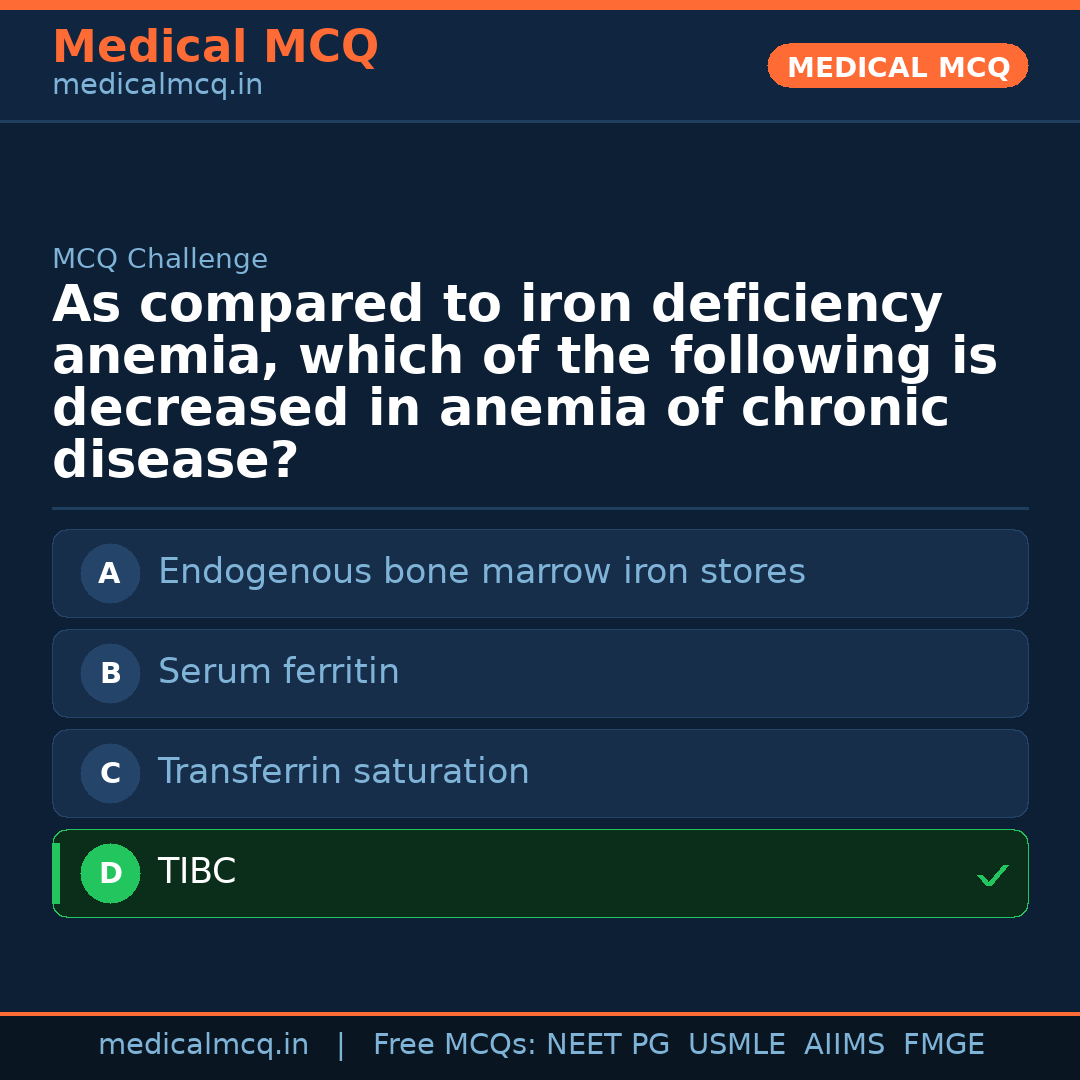Screen dimensions: 1080x1080
Task: Click the Medical MCQ header title
Action: click(215, 47)
